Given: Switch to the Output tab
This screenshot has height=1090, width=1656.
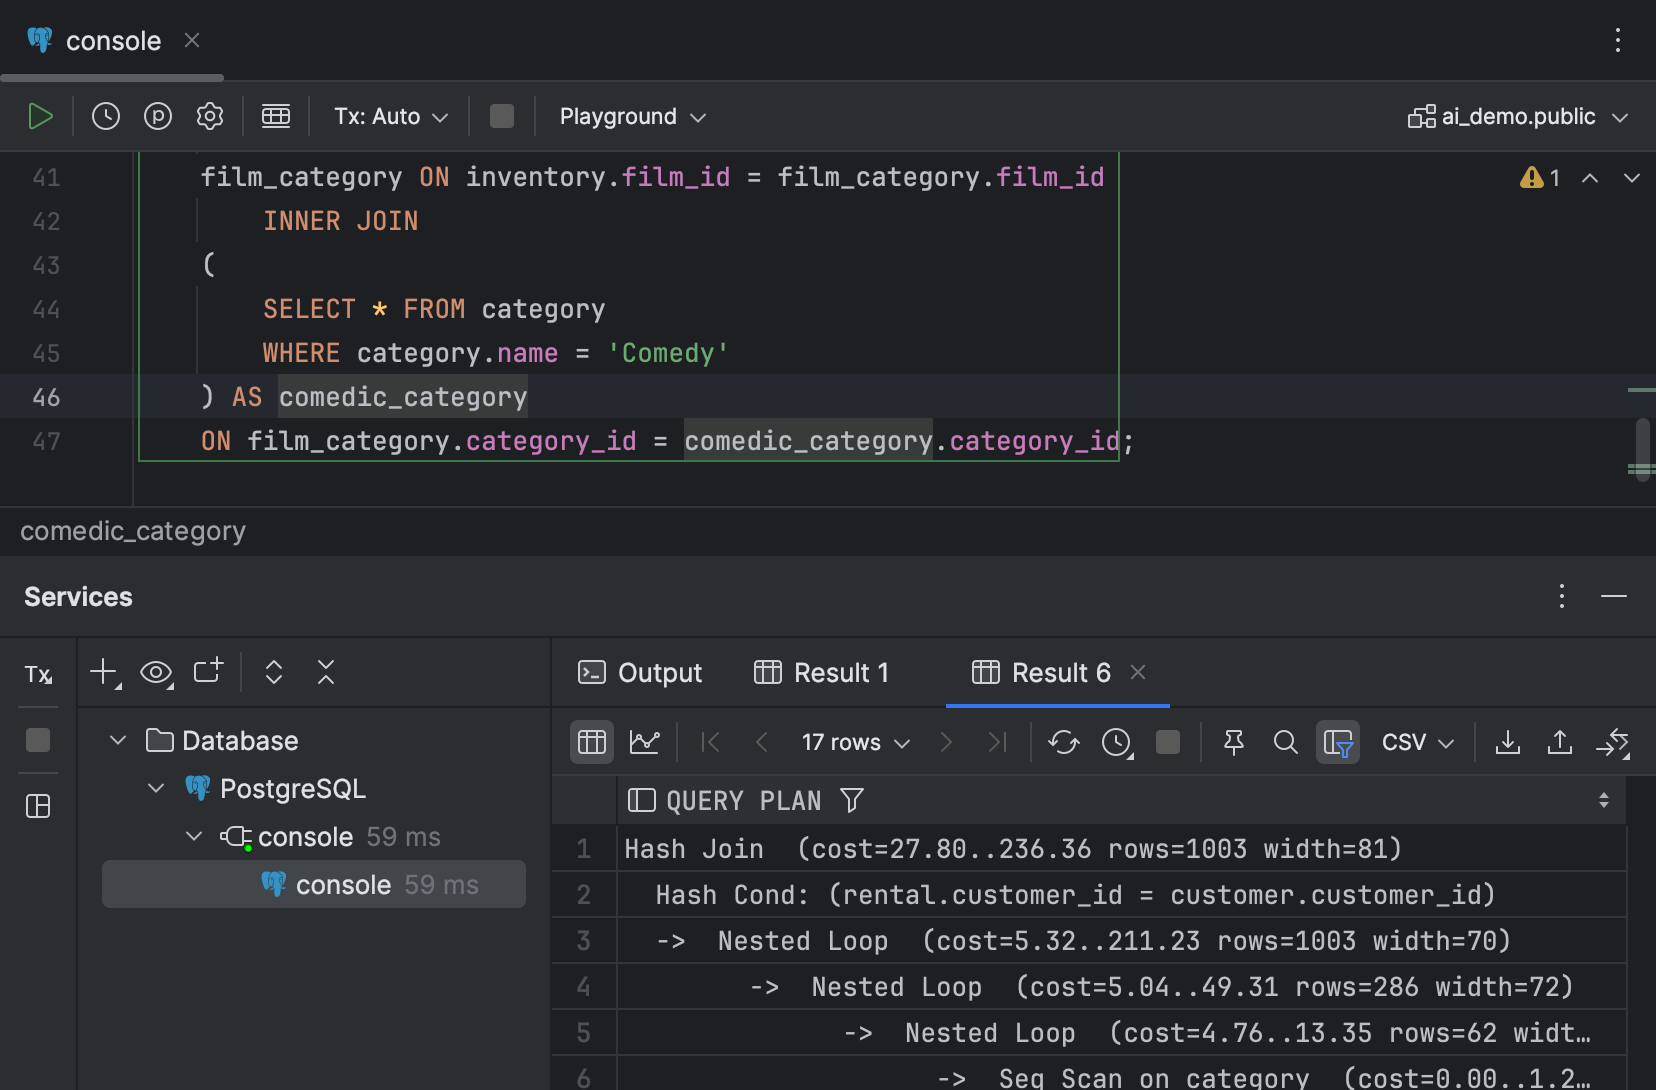Looking at the screenshot, I should coord(641,672).
